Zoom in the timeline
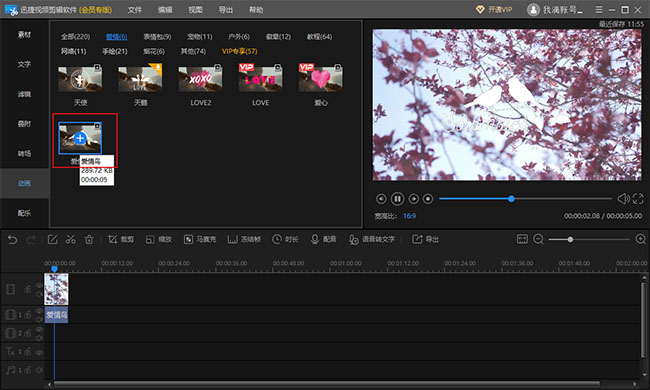 (x=640, y=239)
